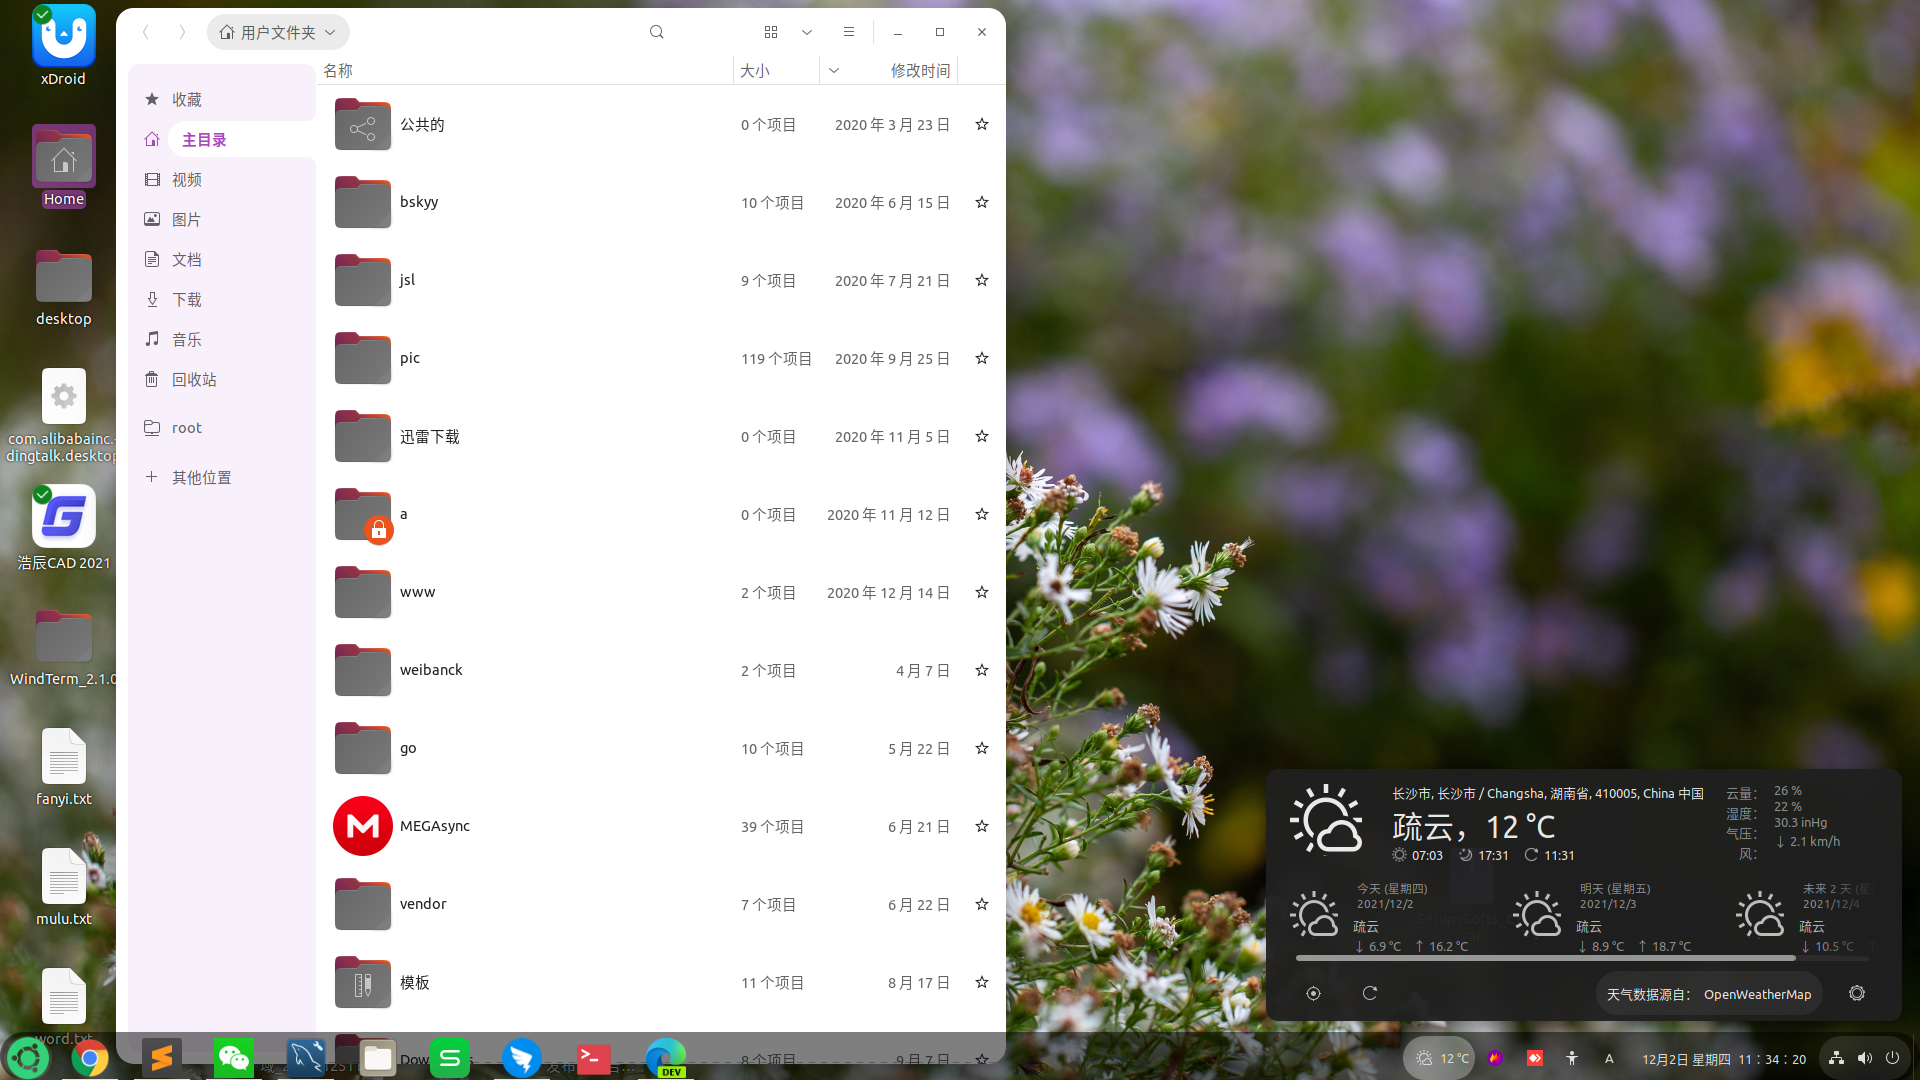Open terminal icon in taskbar
1920x1080 pixels.
(594, 1058)
